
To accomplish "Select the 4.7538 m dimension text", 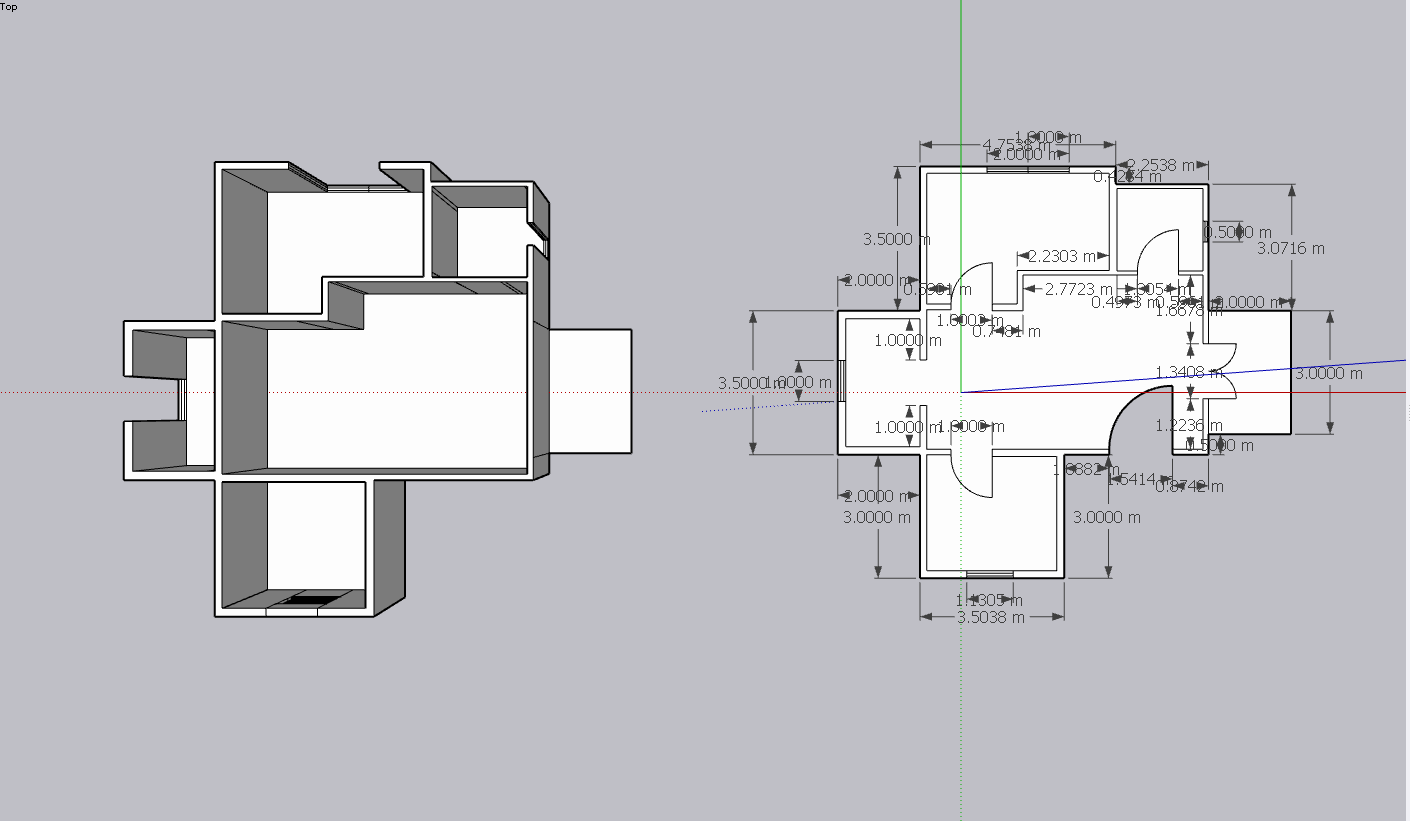I will [1017, 146].
